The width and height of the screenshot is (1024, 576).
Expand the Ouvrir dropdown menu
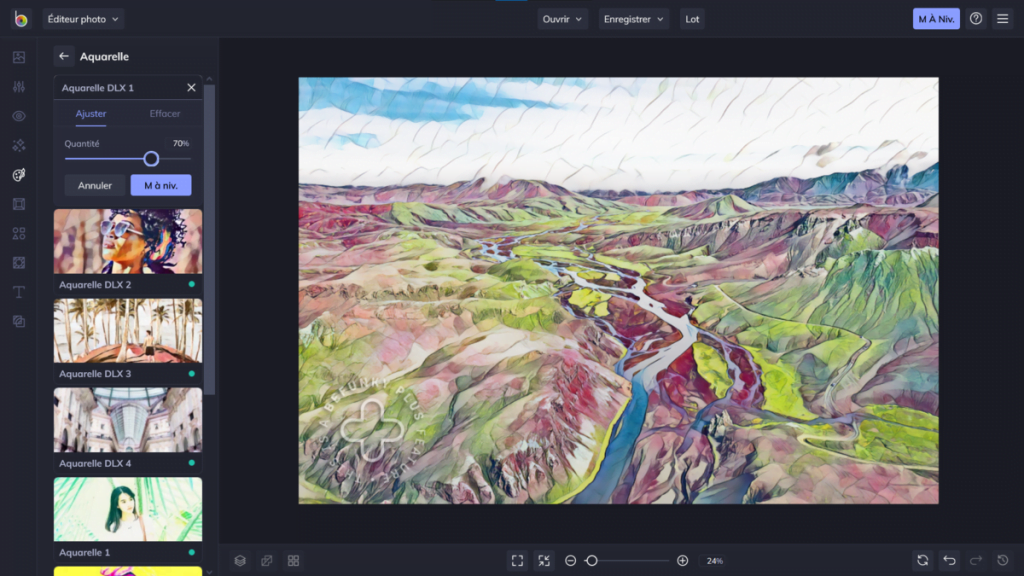(x=562, y=19)
